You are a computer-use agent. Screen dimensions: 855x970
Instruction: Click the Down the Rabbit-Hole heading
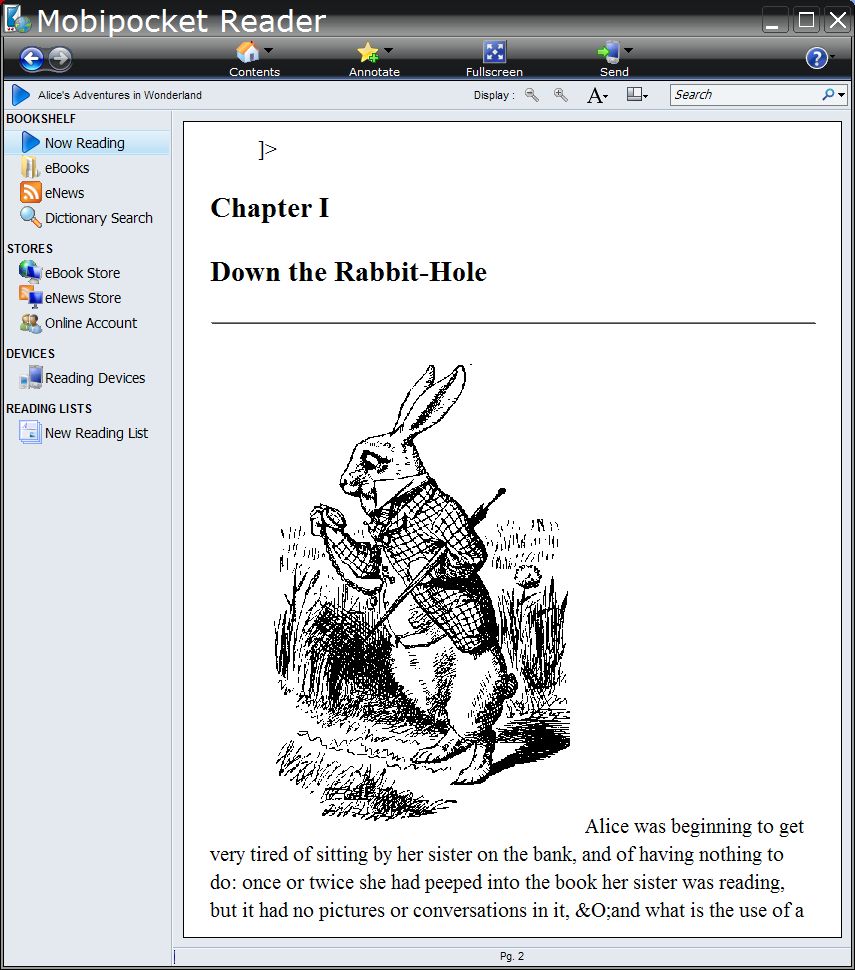pos(348,272)
